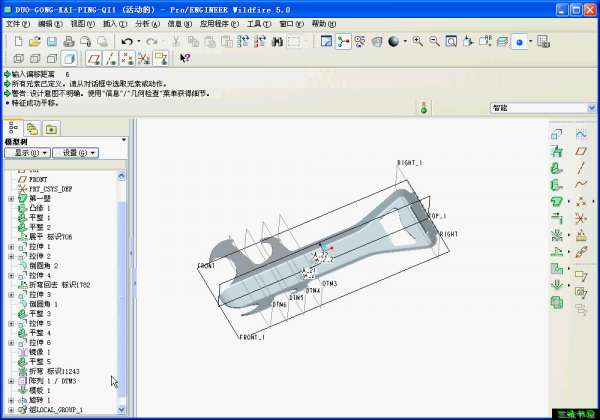The height and width of the screenshot is (420, 600).
Task: Click the 显示 button in model tree
Action: coord(27,153)
